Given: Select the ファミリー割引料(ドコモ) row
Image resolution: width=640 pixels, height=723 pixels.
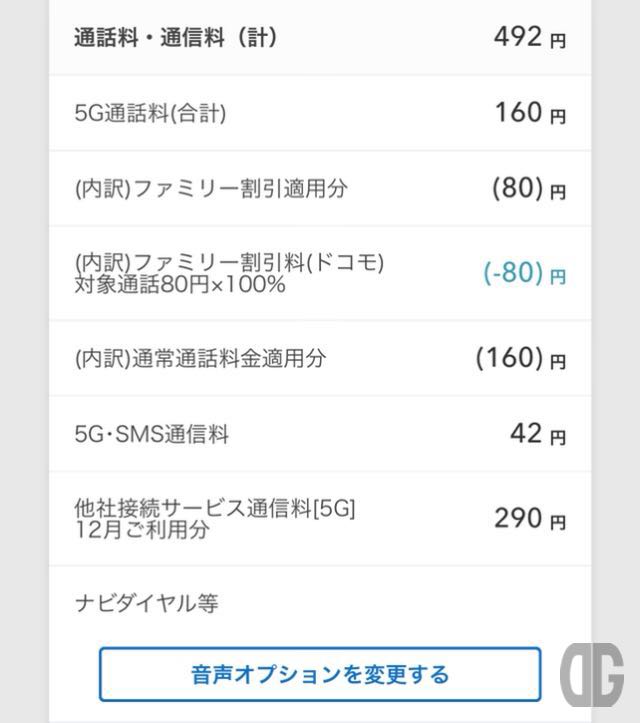Looking at the screenshot, I should (x=320, y=273).
